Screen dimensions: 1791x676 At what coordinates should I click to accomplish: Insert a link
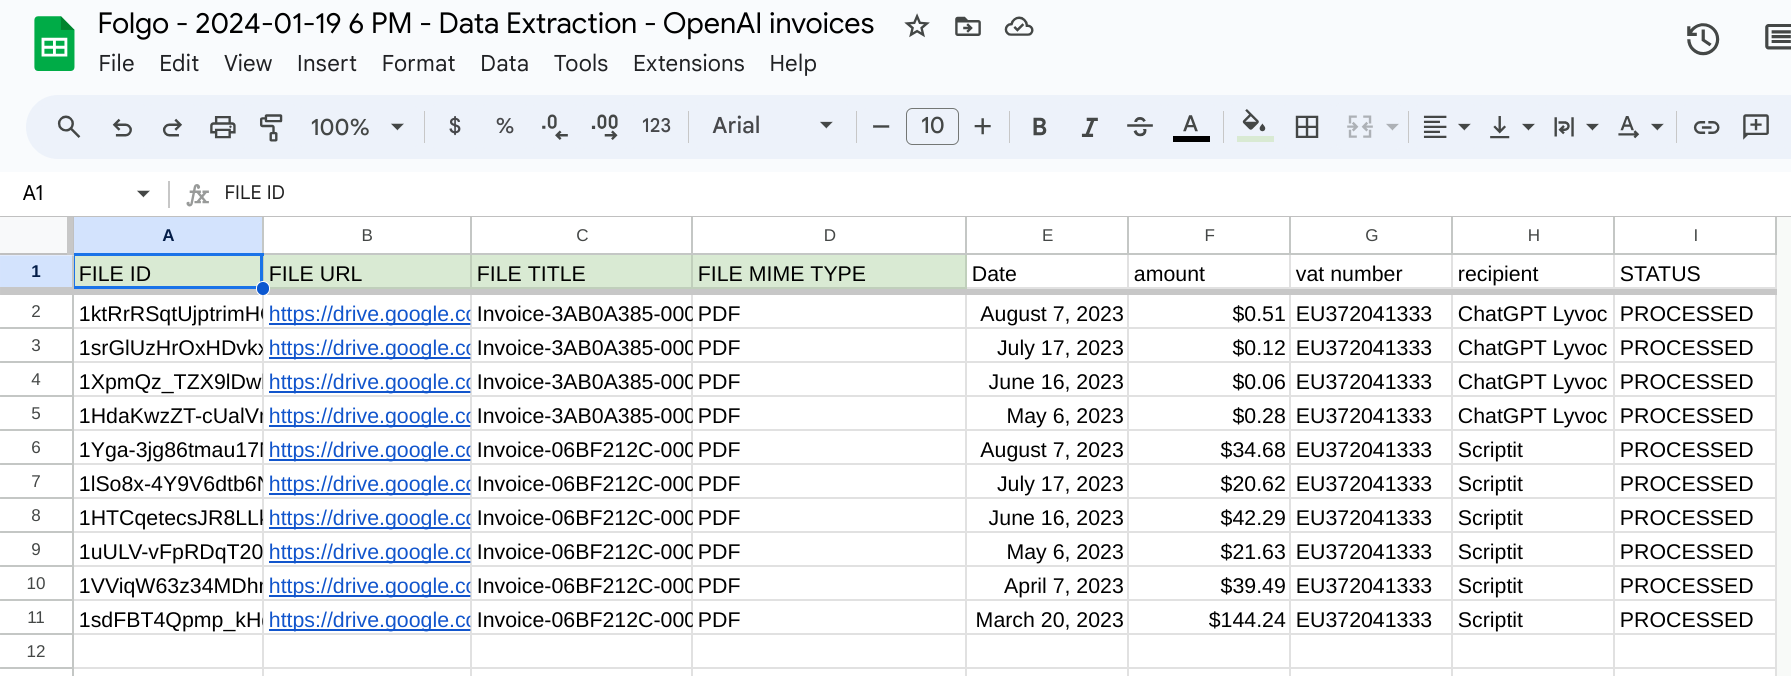1706,127
